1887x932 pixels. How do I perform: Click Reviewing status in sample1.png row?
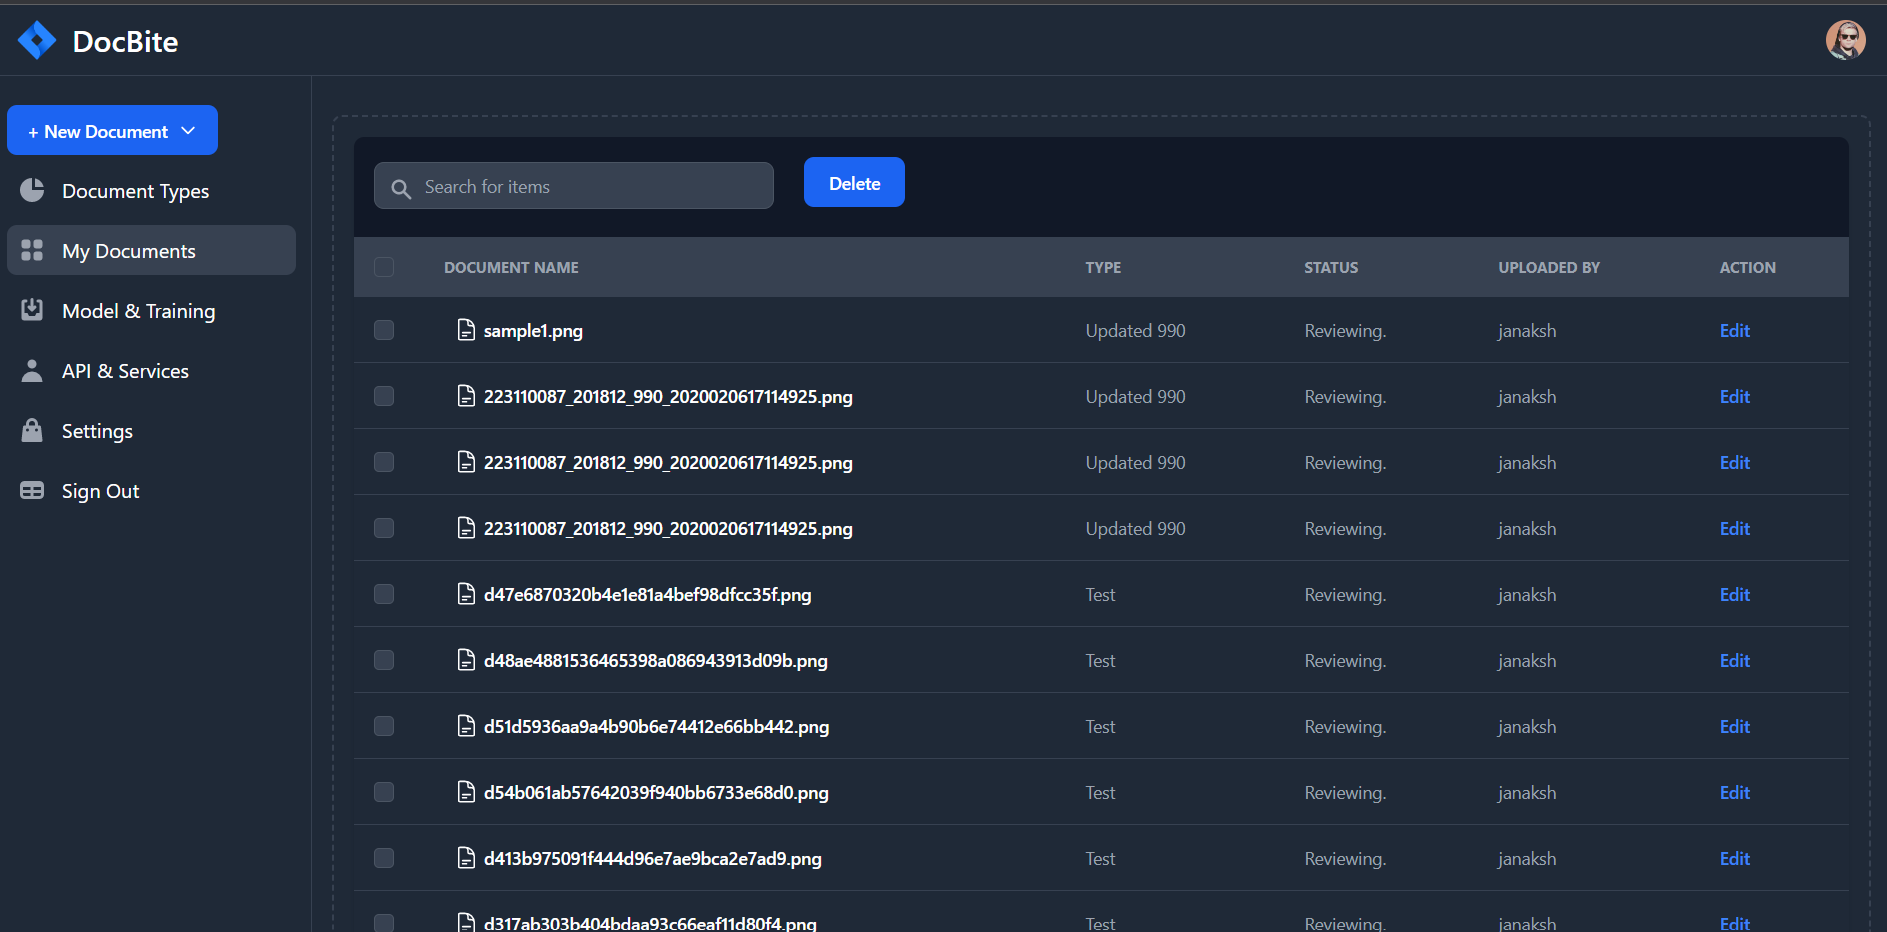click(x=1345, y=331)
